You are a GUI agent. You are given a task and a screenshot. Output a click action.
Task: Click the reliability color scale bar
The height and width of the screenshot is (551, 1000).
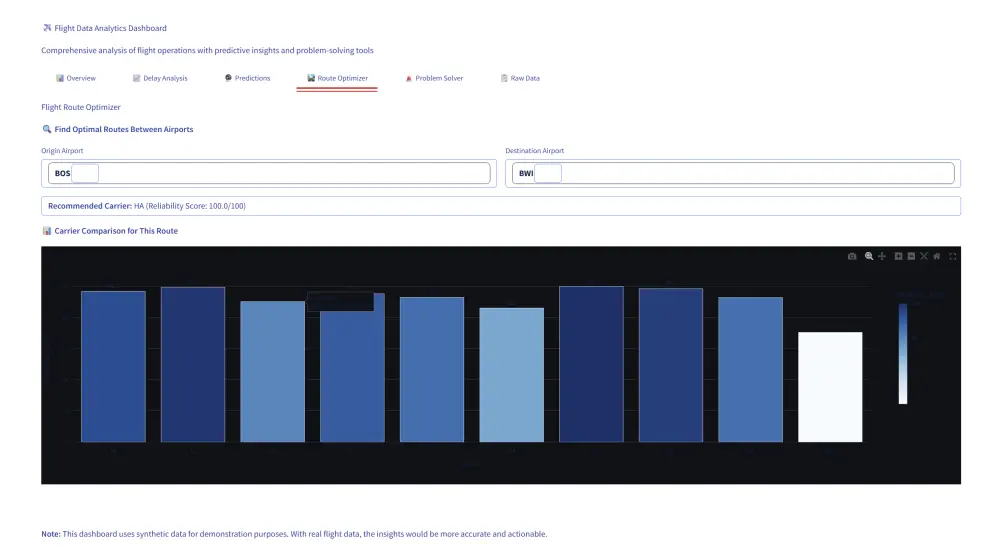(902, 354)
